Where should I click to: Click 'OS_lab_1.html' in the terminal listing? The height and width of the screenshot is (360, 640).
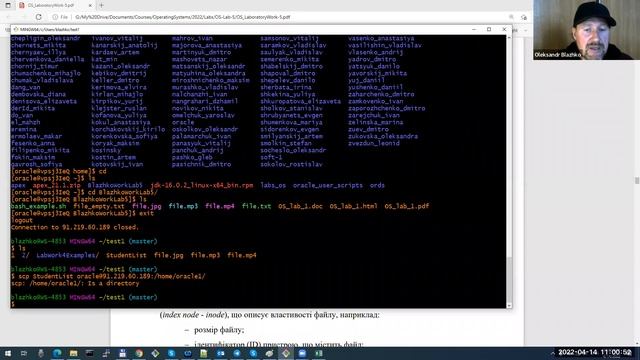click(x=353, y=206)
